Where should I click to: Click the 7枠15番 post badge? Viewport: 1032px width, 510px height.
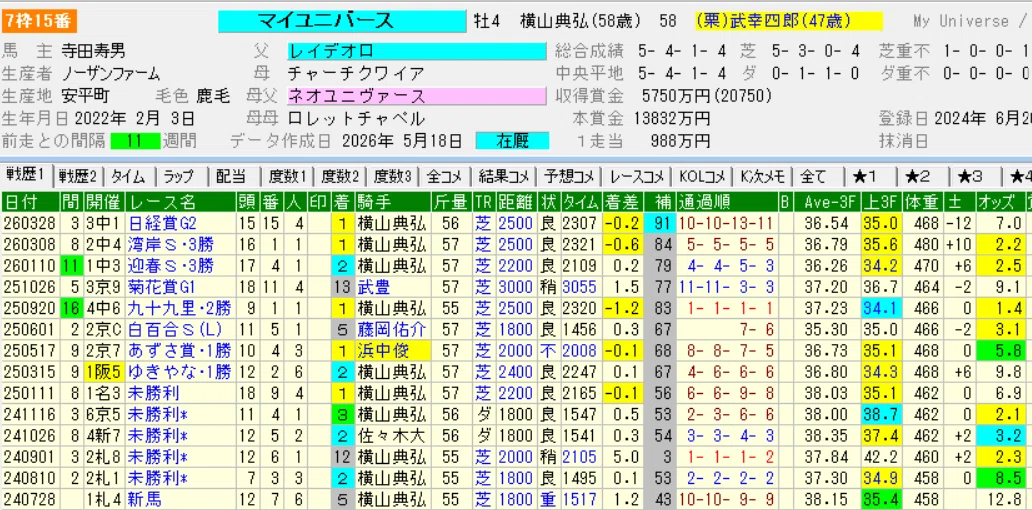click(x=39, y=22)
